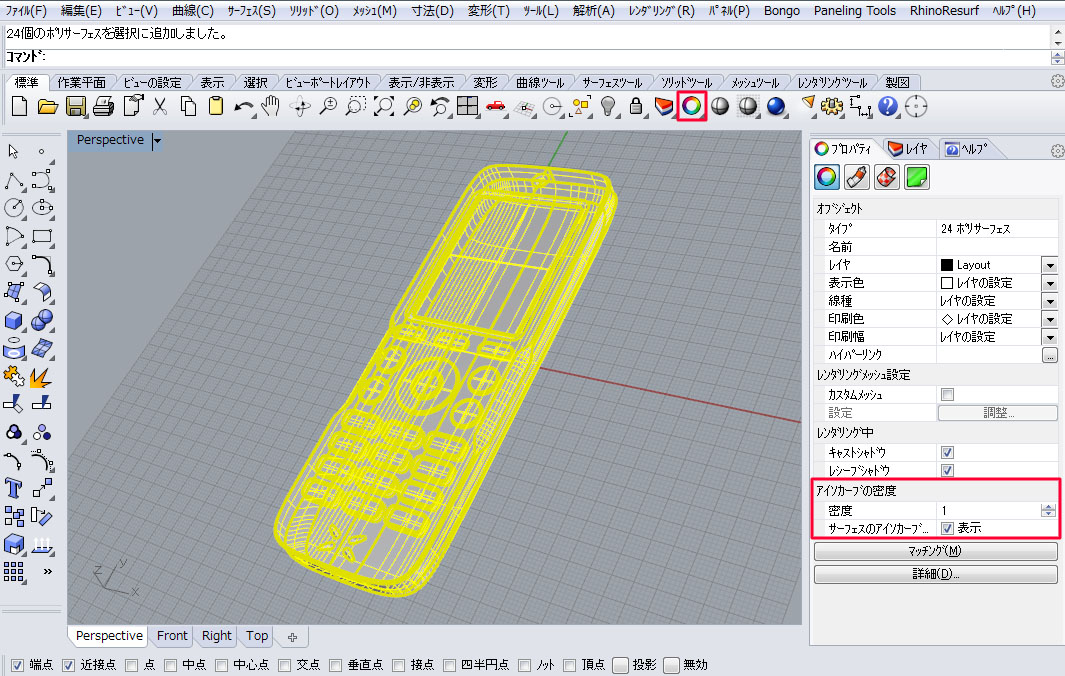The width and height of the screenshot is (1065, 676).
Task: Click the 密度 stepper arrows
Action: coord(1049,510)
